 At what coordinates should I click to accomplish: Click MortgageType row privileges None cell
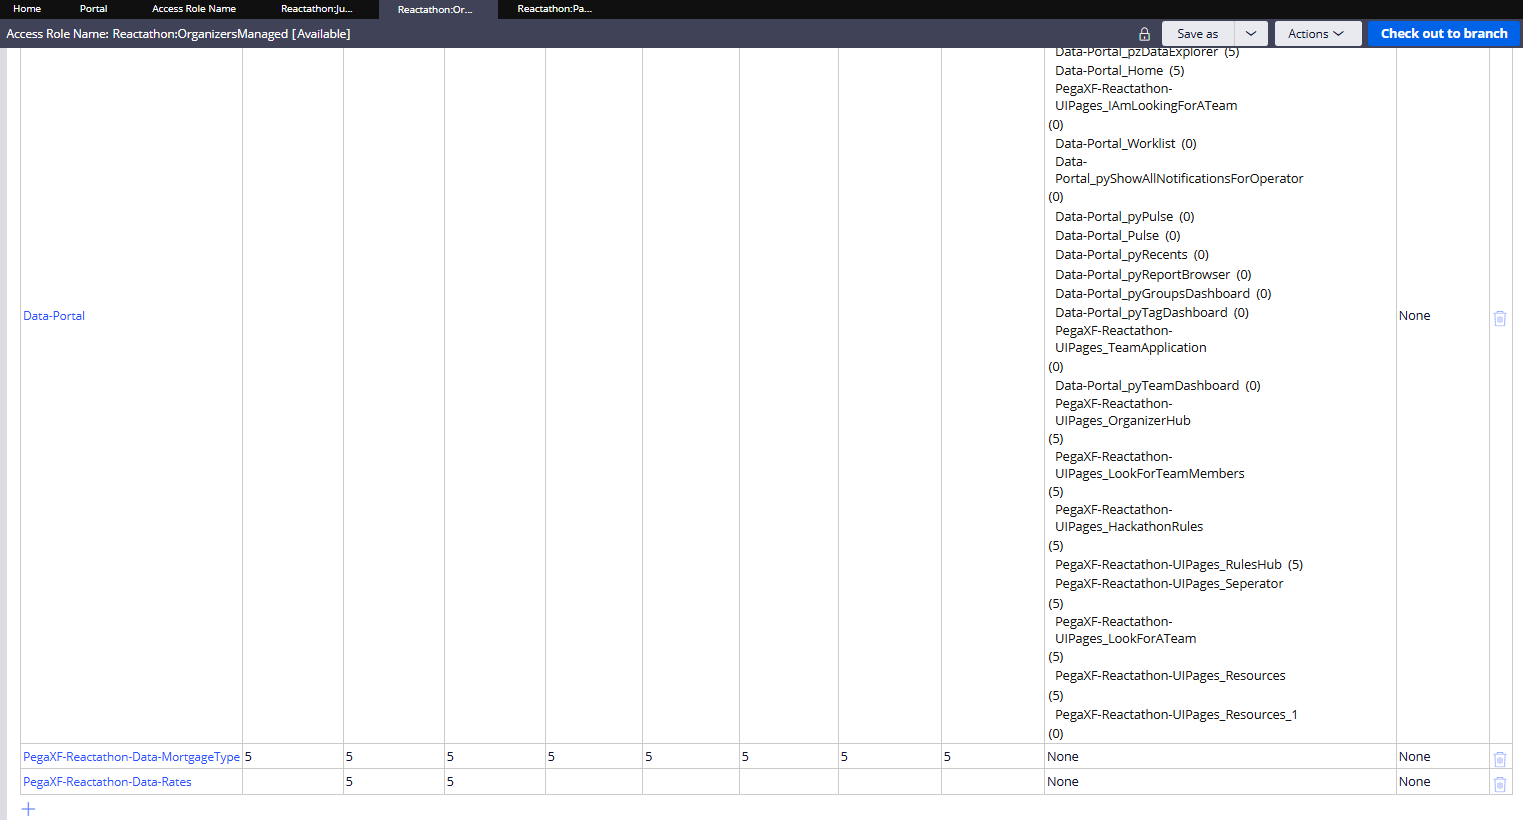[x=1063, y=757]
